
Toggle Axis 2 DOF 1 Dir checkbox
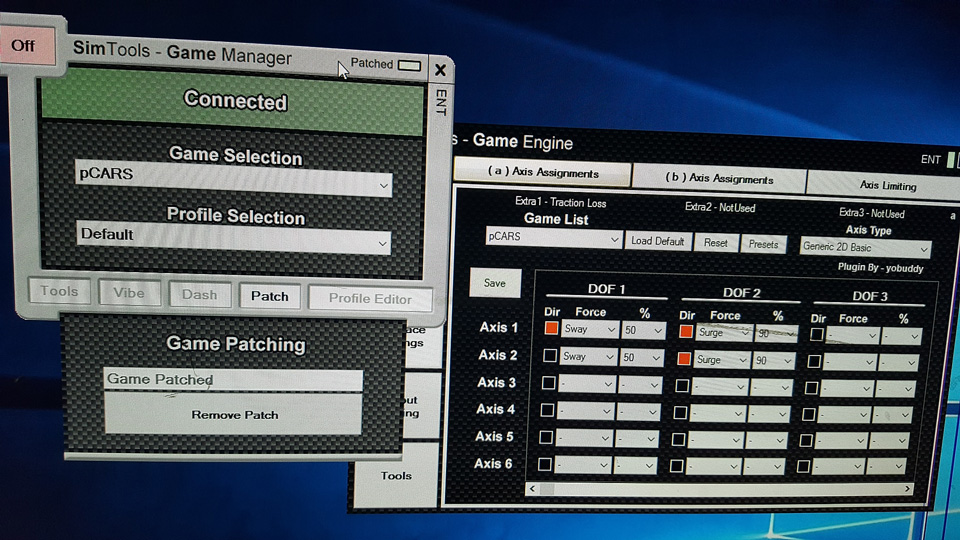550,355
